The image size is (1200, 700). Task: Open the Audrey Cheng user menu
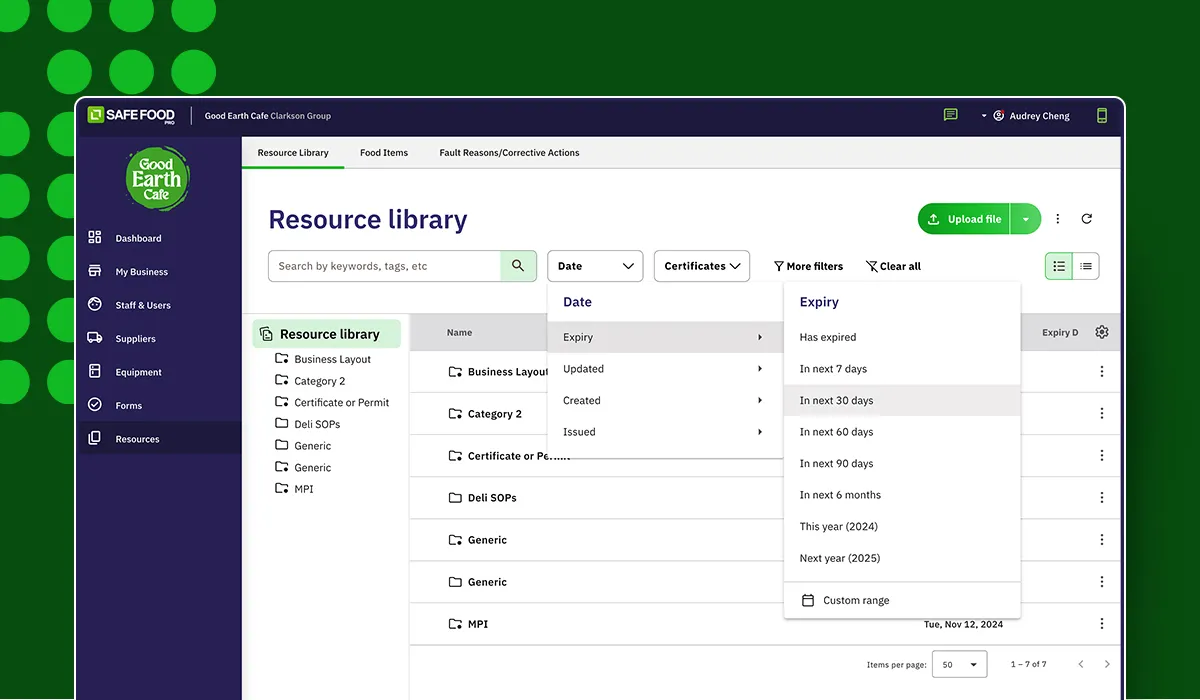[1025, 116]
